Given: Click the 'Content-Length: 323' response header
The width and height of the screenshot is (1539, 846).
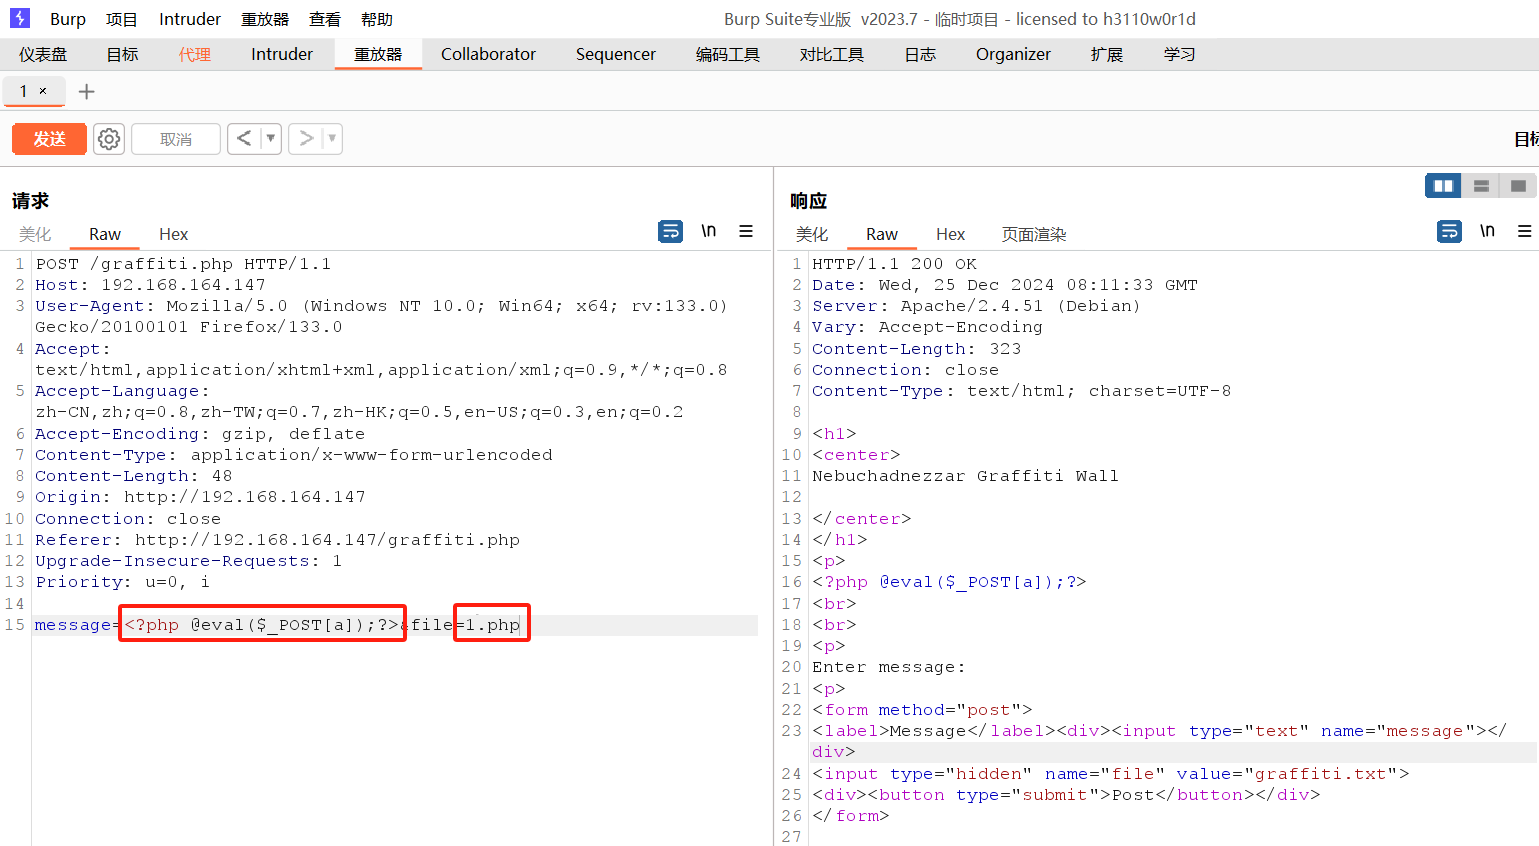Looking at the screenshot, I should (916, 349).
